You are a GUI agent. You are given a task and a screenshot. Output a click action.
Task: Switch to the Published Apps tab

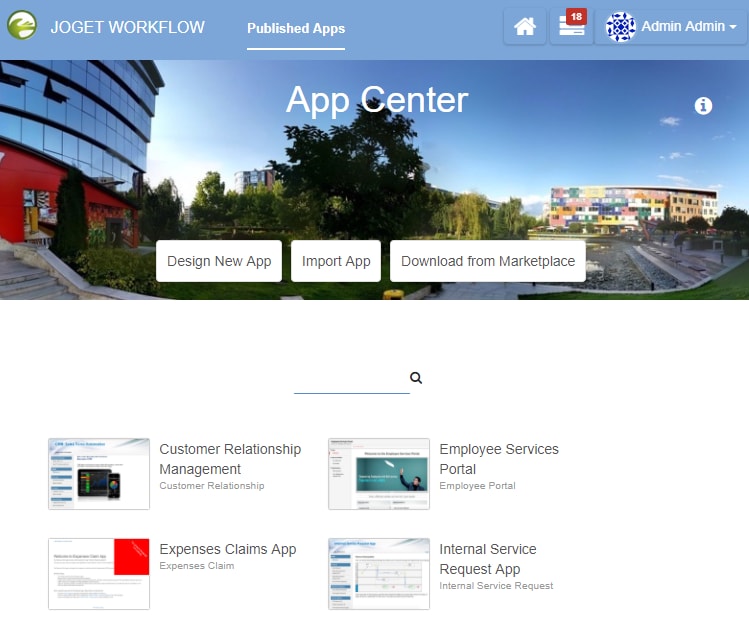(296, 29)
